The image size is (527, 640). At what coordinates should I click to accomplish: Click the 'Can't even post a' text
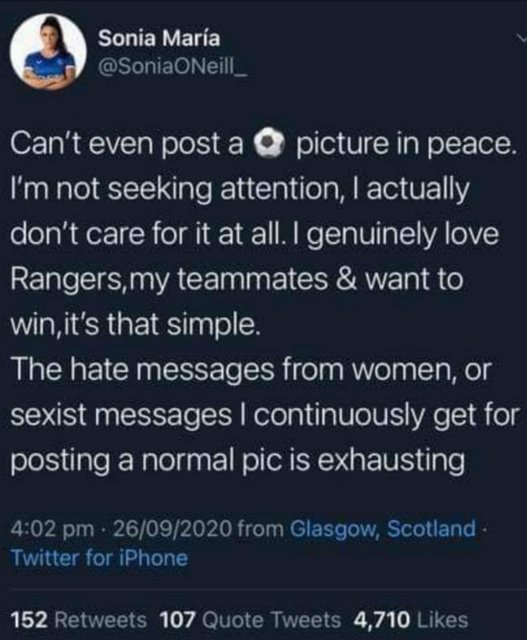127,145
